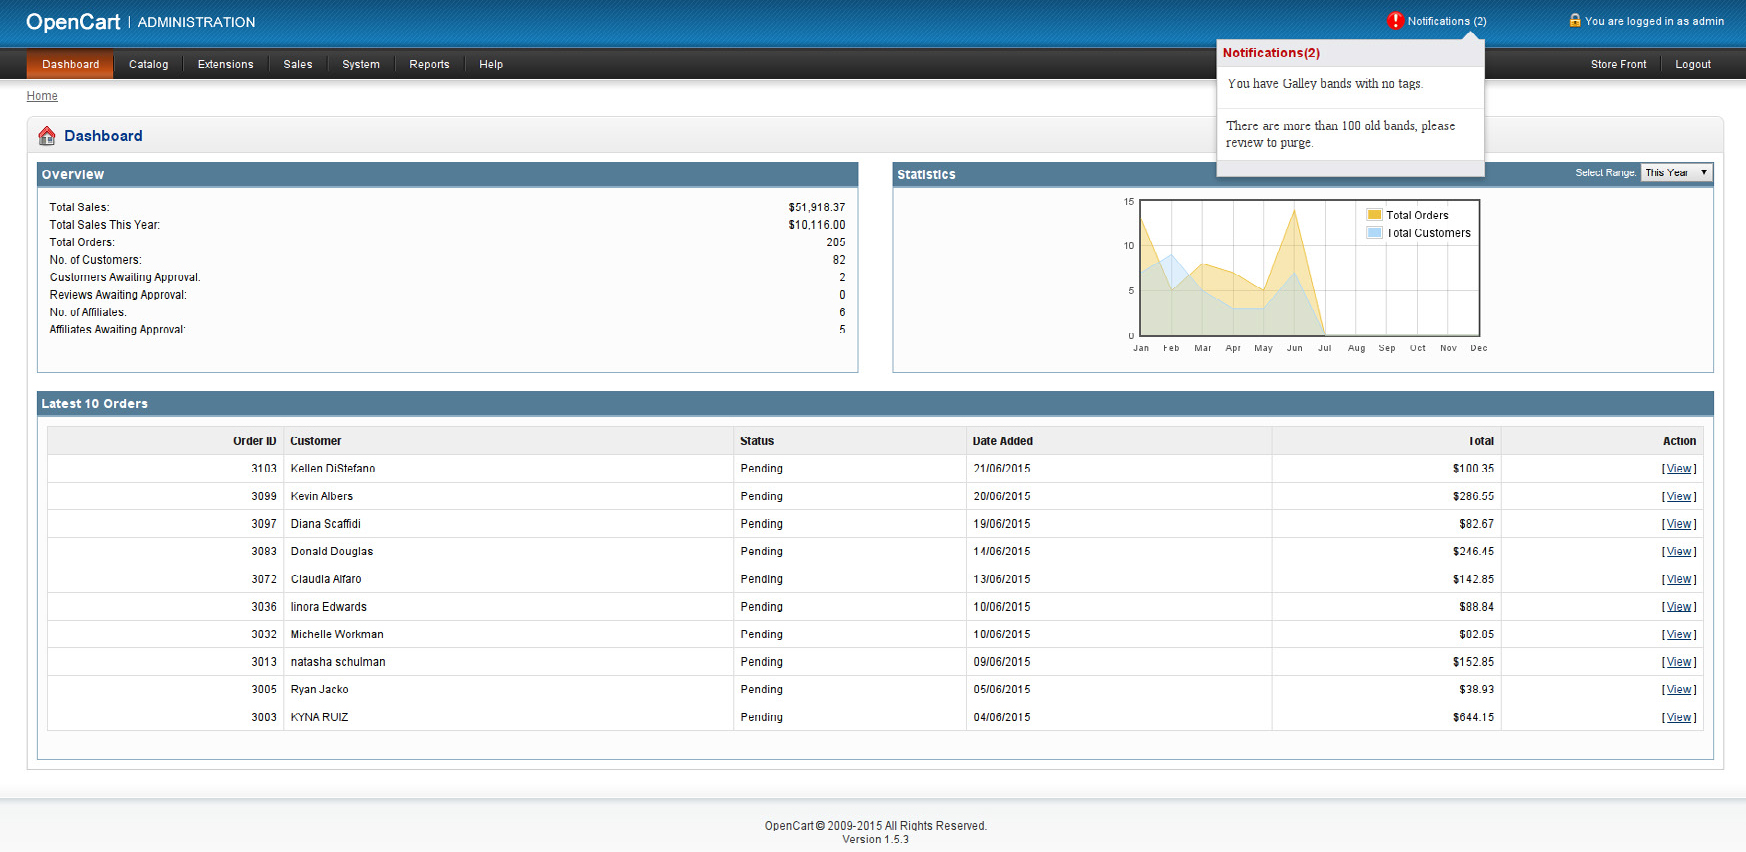View order 3103 for Kellen DiStefano

point(1679,469)
